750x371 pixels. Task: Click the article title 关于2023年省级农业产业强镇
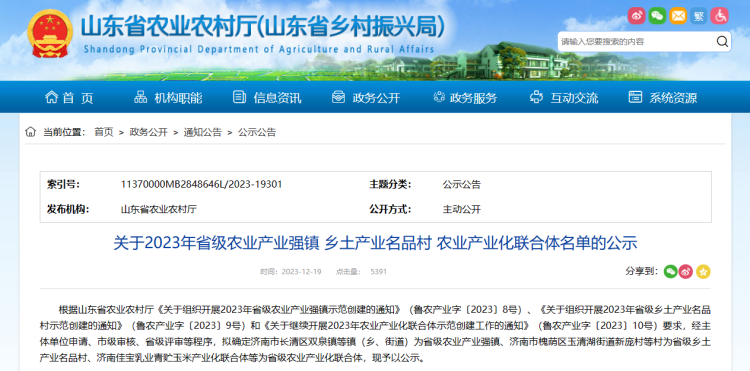click(375, 243)
